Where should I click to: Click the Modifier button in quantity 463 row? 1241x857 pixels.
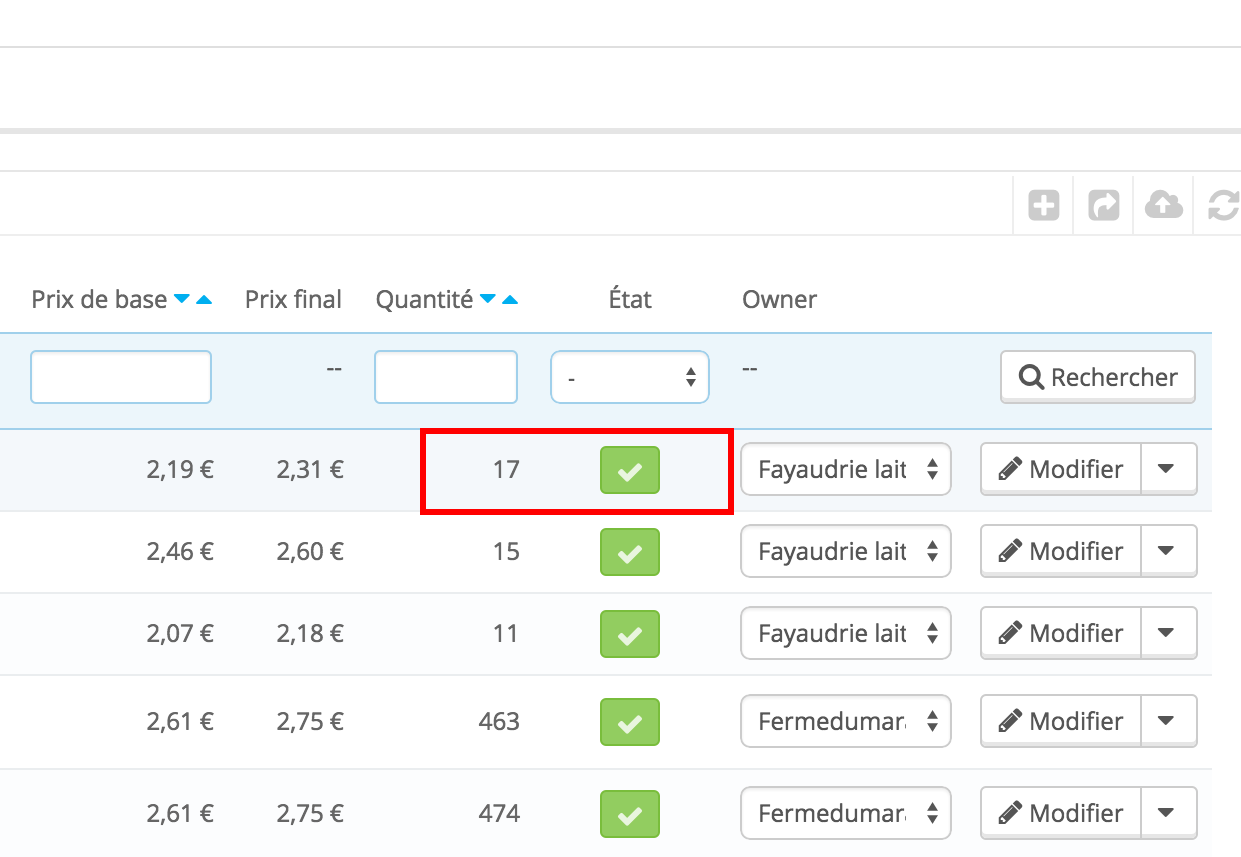pos(1061,721)
